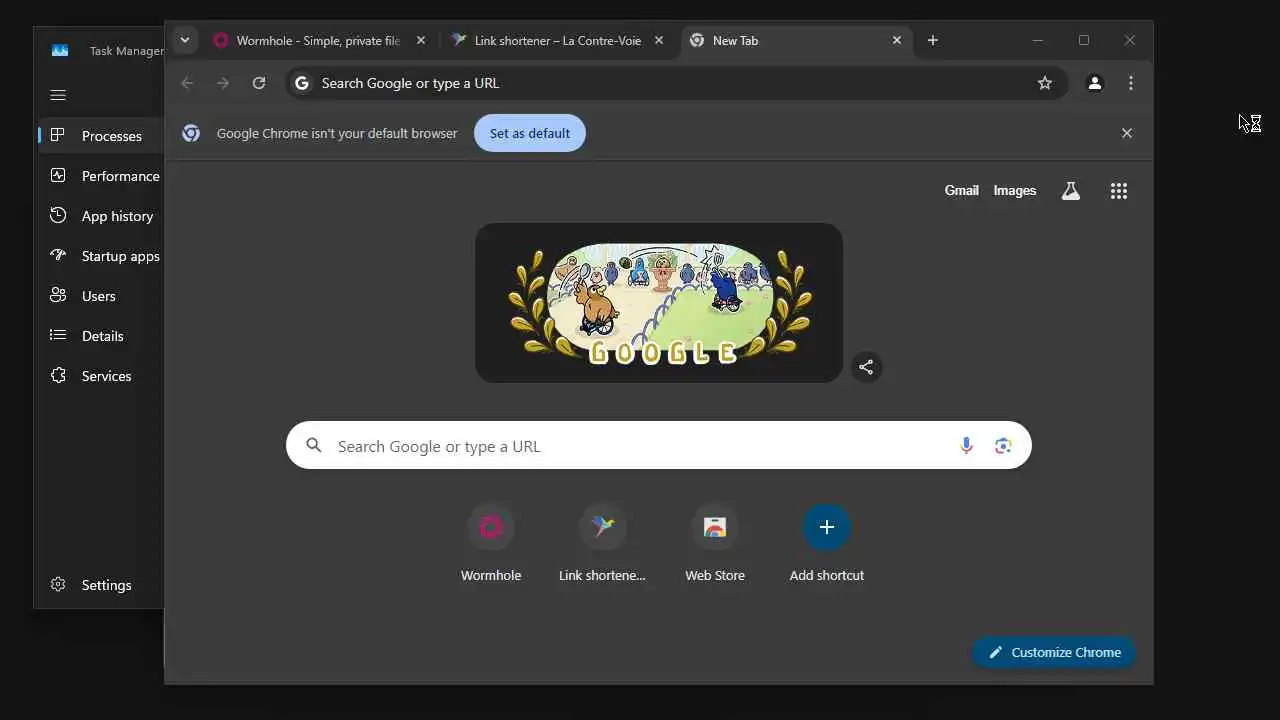Click the Set as default button

click(530, 133)
